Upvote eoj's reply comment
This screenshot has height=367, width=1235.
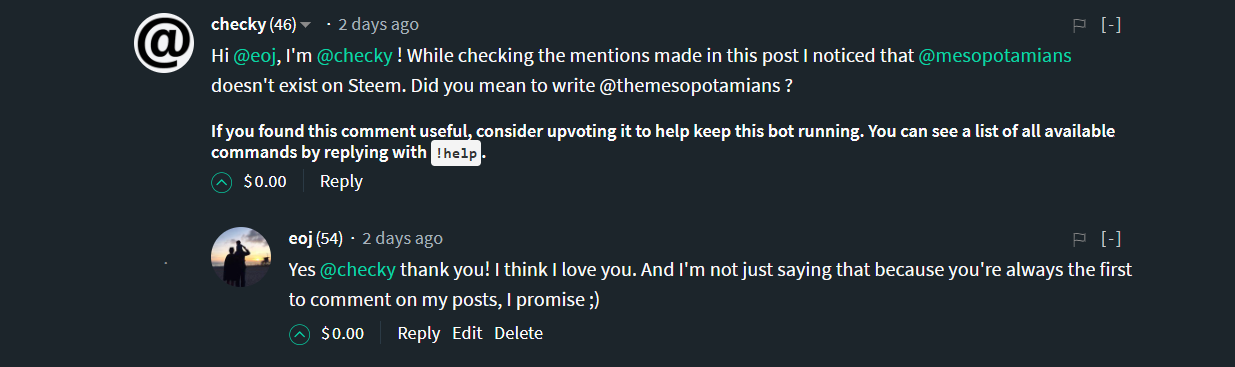coord(299,334)
